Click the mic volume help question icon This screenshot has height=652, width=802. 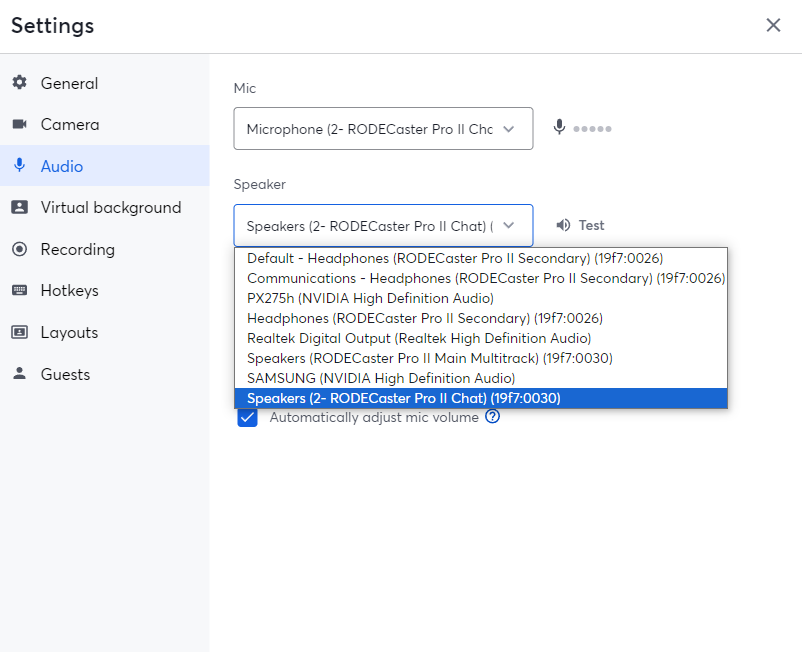[x=493, y=417]
